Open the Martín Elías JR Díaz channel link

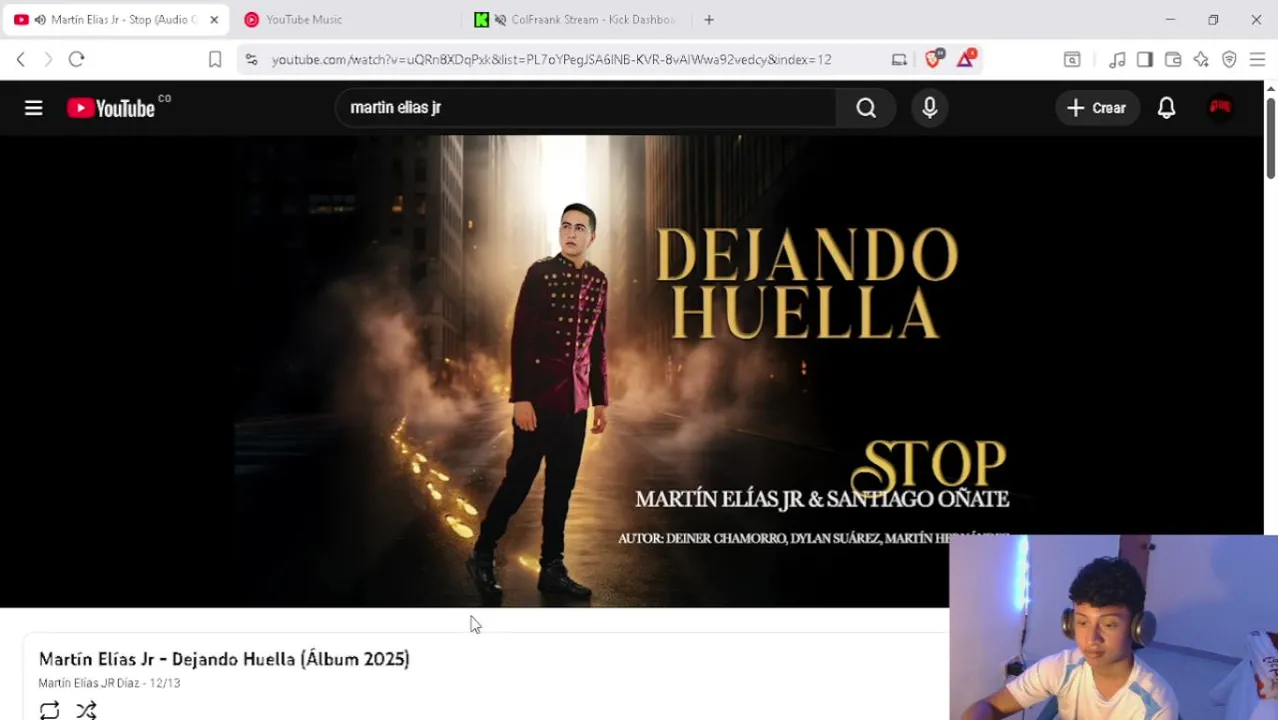(x=89, y=683)
